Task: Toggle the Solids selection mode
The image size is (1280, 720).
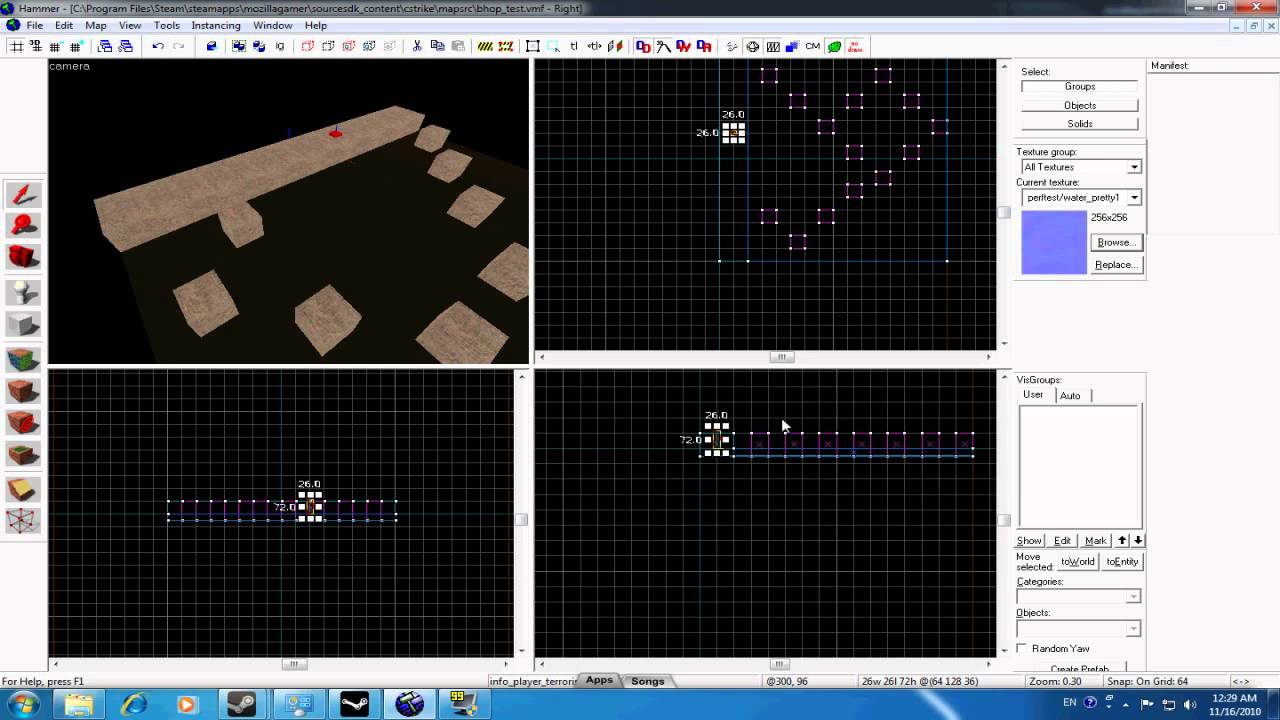Action: coord(1080,124)
